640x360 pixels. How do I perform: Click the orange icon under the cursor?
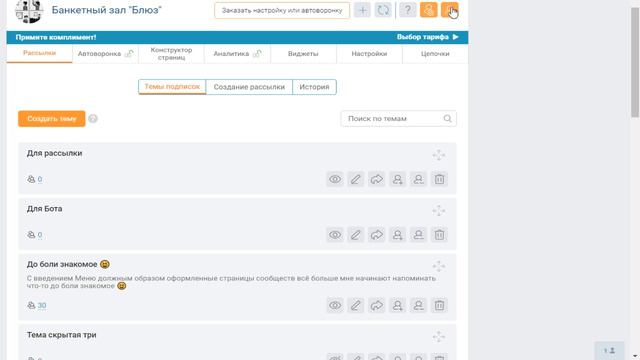(449, 10)
